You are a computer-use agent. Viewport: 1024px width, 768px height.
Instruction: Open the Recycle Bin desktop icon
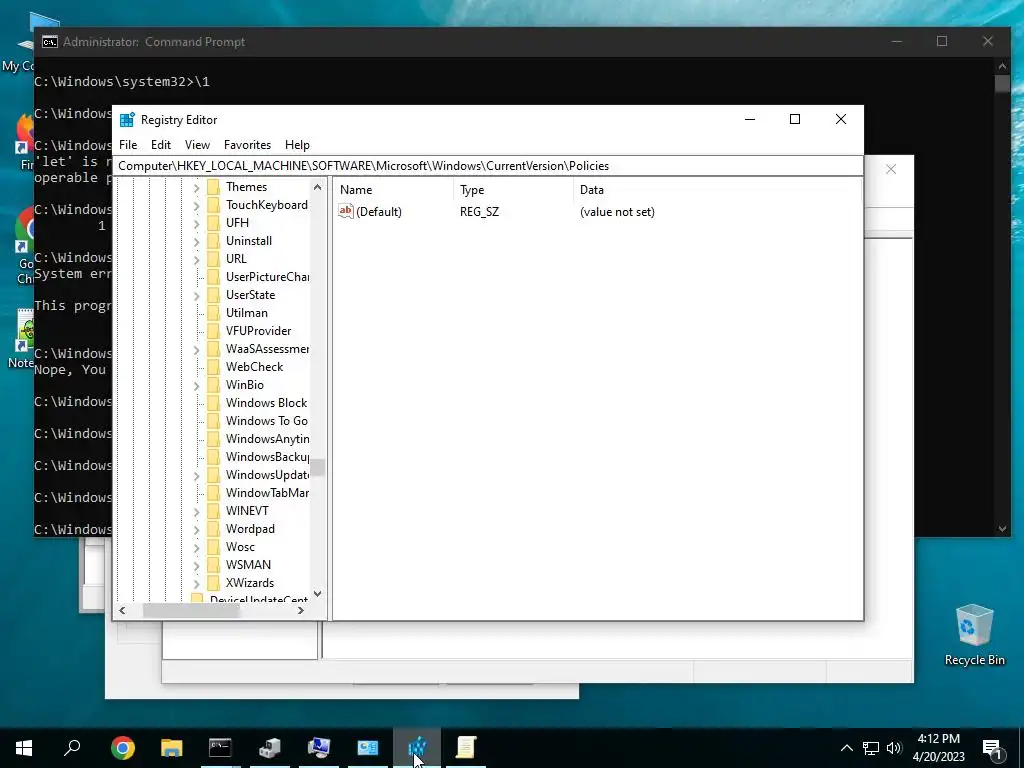tap(974, 635)
